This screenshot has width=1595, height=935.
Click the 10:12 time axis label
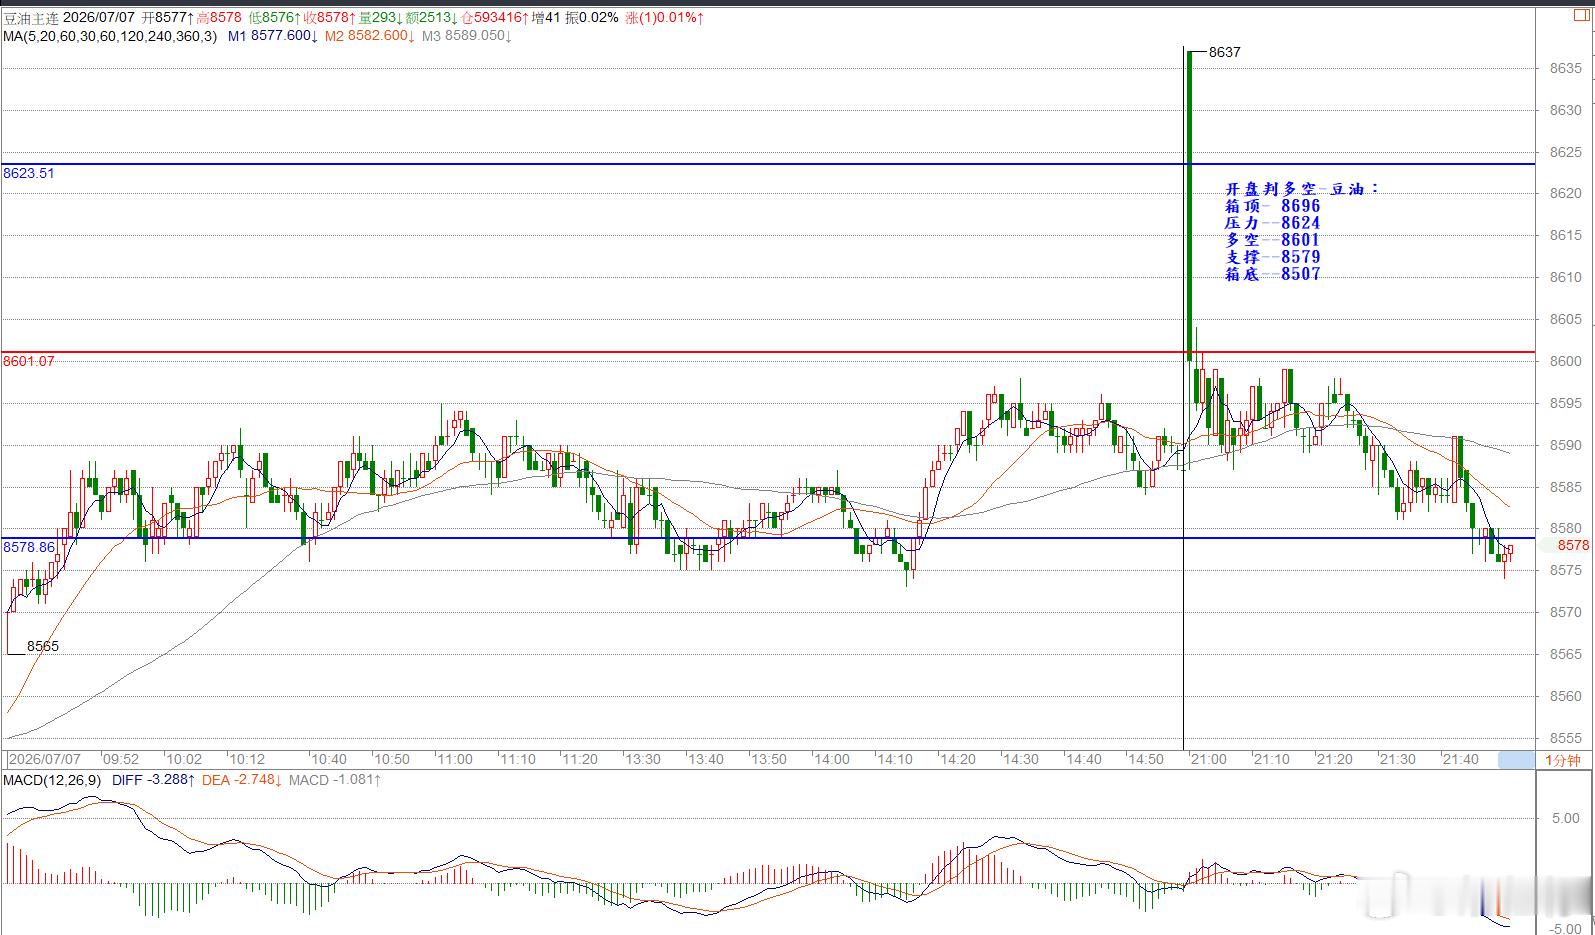click(x=247, y=760)
